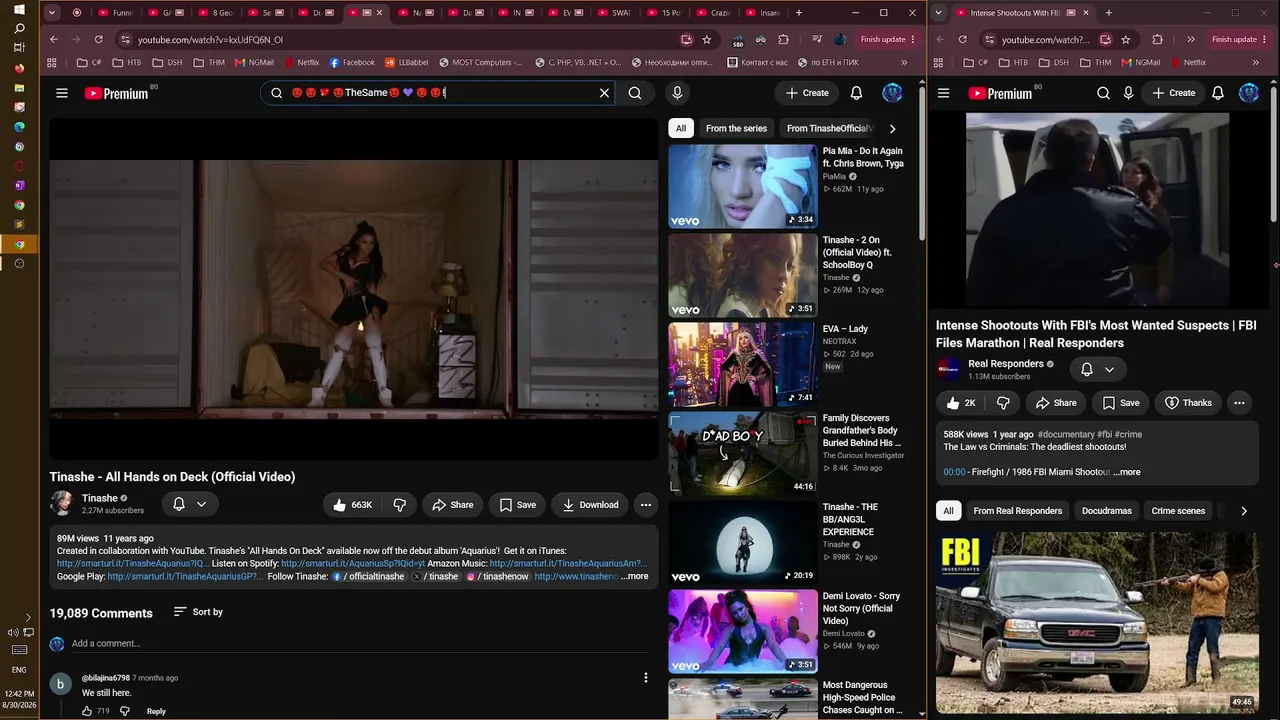Open more actions menu next to Thanks button
1280x720 pixels.
coord(1239,403)
